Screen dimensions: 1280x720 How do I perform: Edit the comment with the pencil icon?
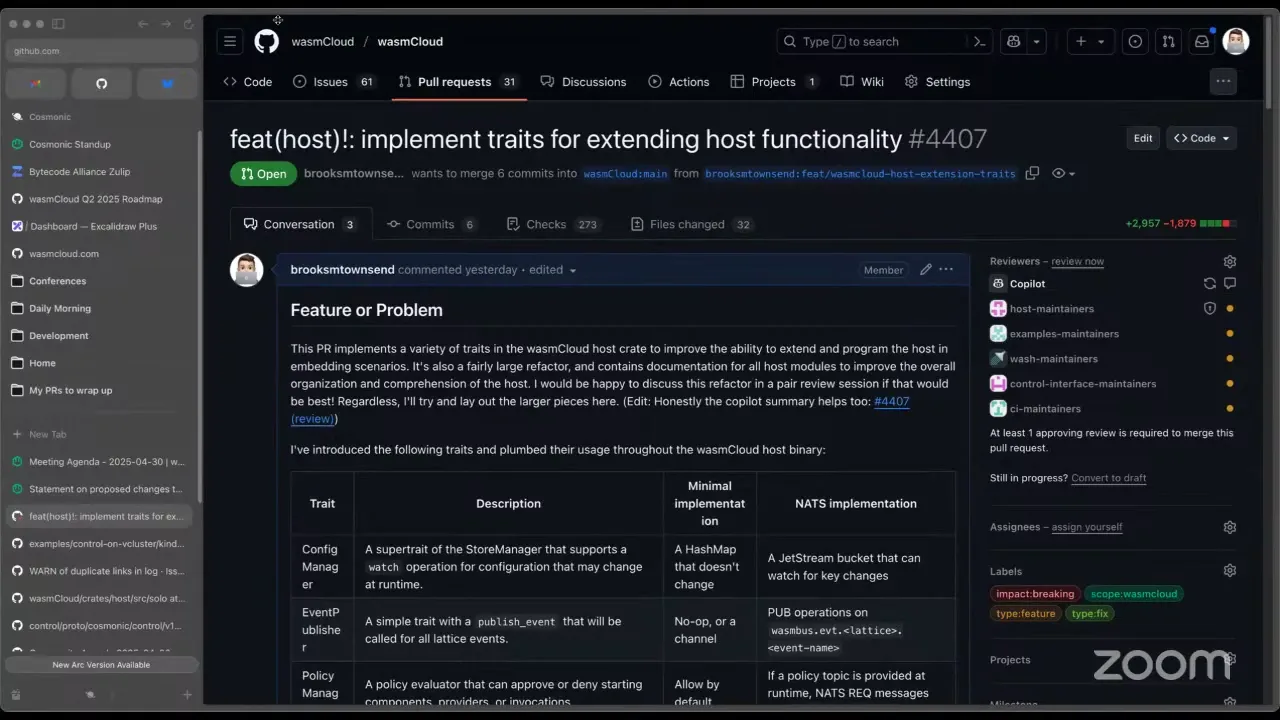[926, 269]
